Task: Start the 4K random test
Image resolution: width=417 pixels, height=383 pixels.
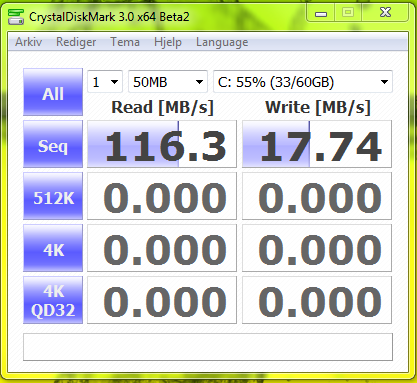Action: click(x=53, y=248)
